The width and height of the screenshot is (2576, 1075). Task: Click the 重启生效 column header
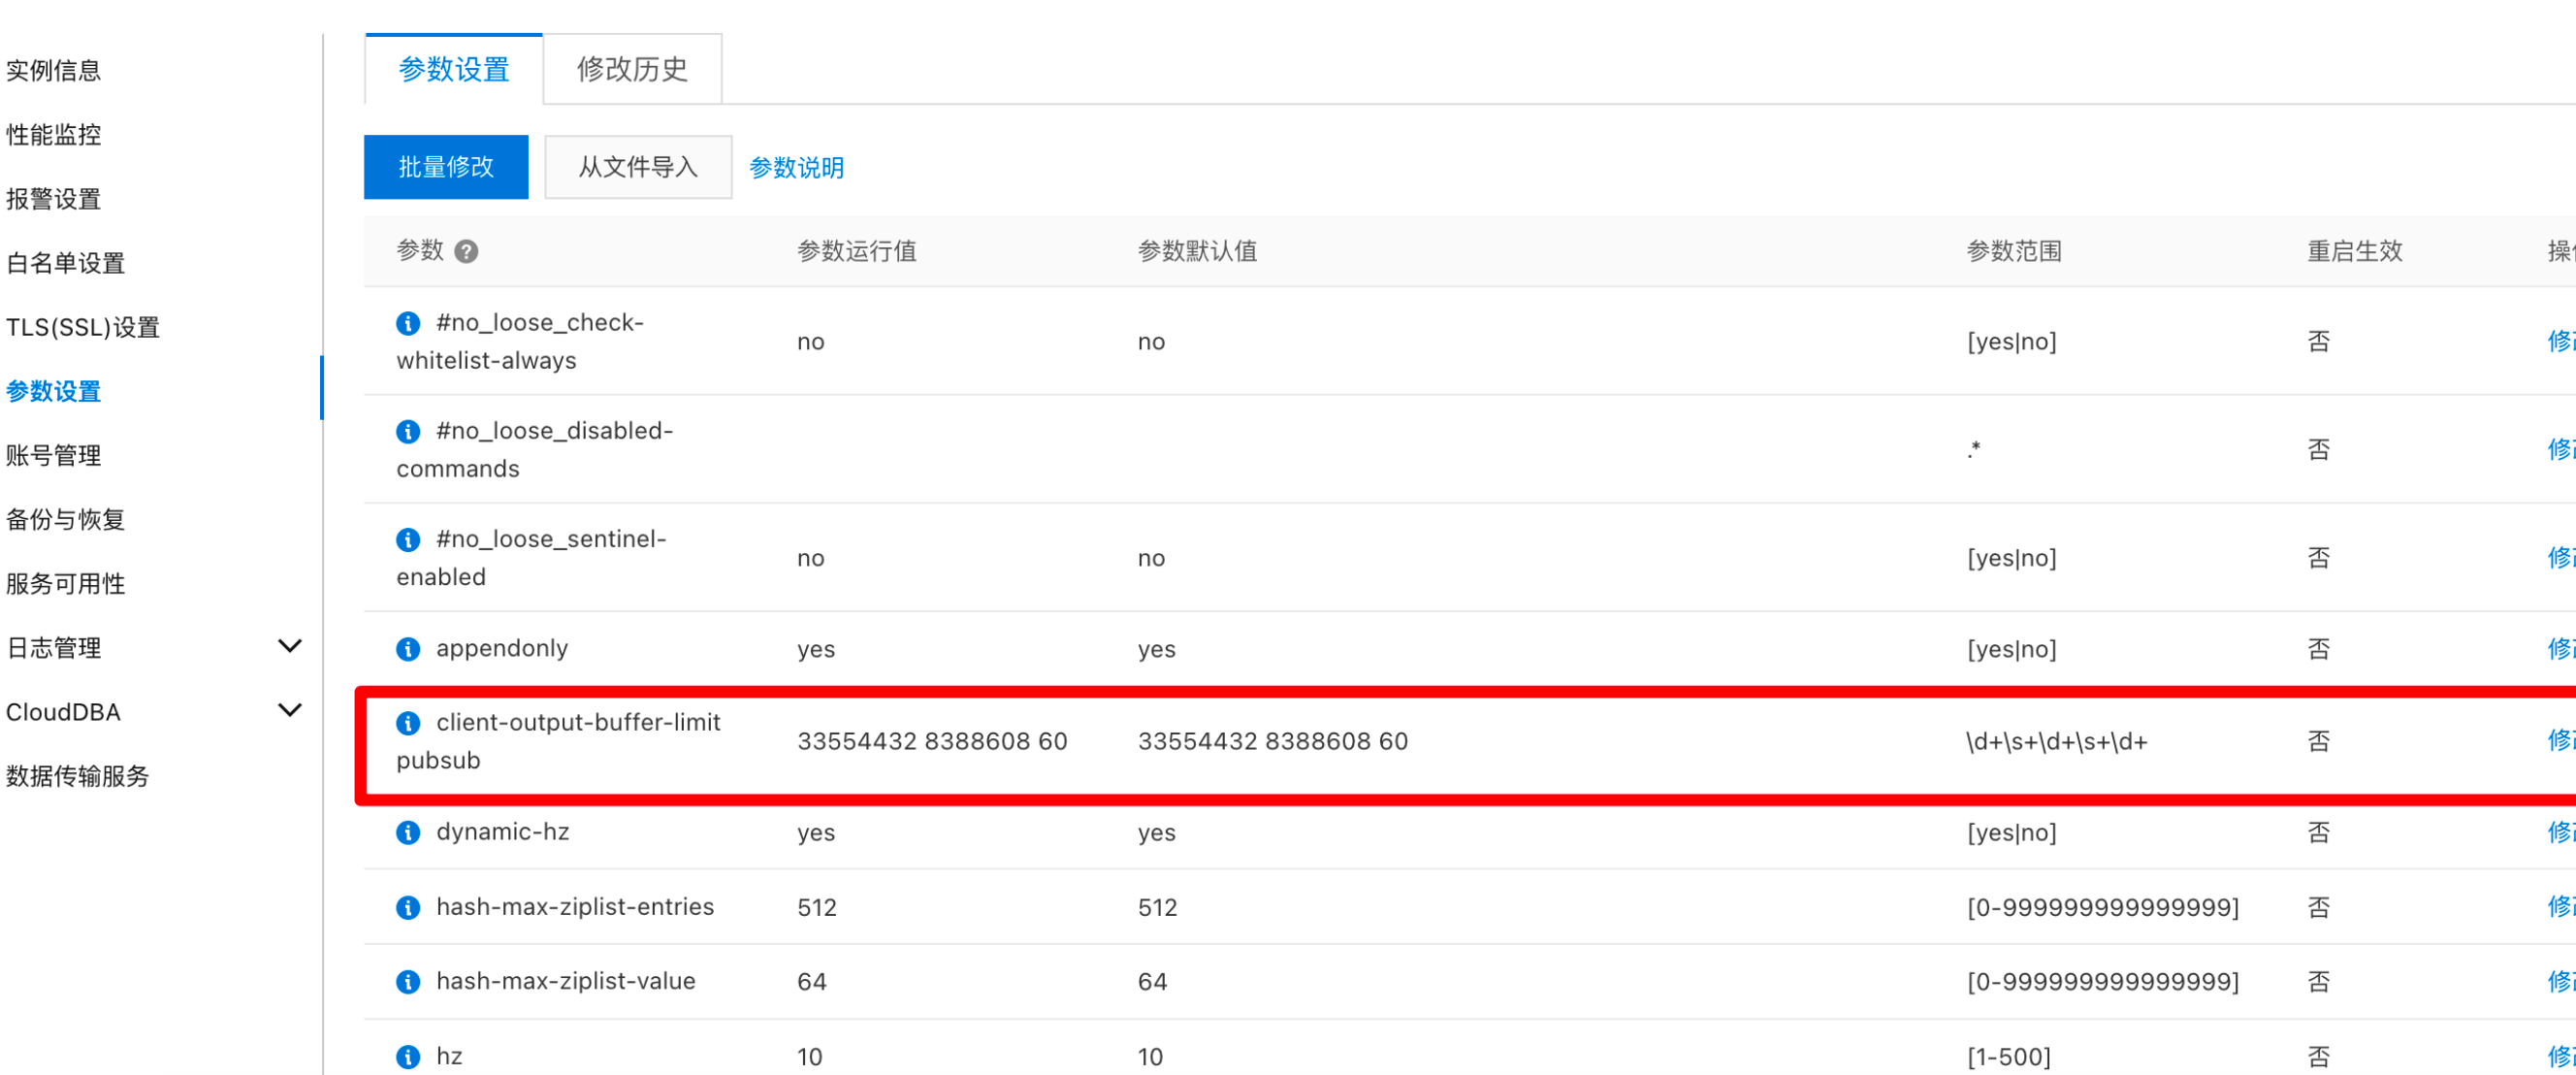pos(2355,252)
